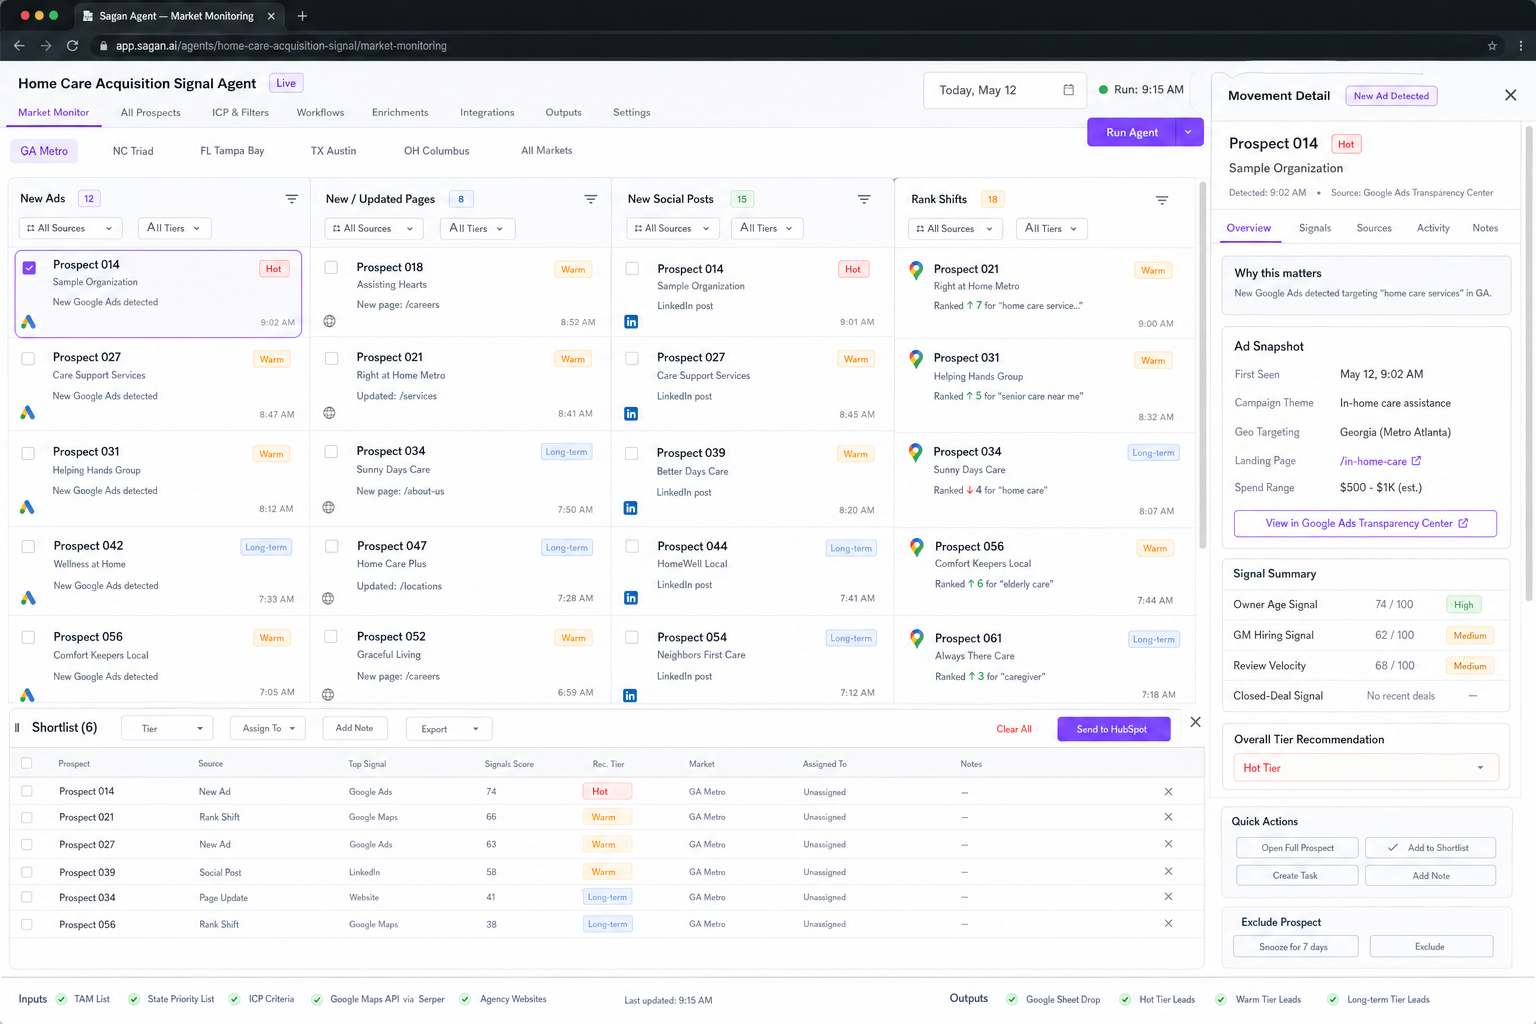Click the LinkedIn icon on Prospect 014 social card

[631, 322]
